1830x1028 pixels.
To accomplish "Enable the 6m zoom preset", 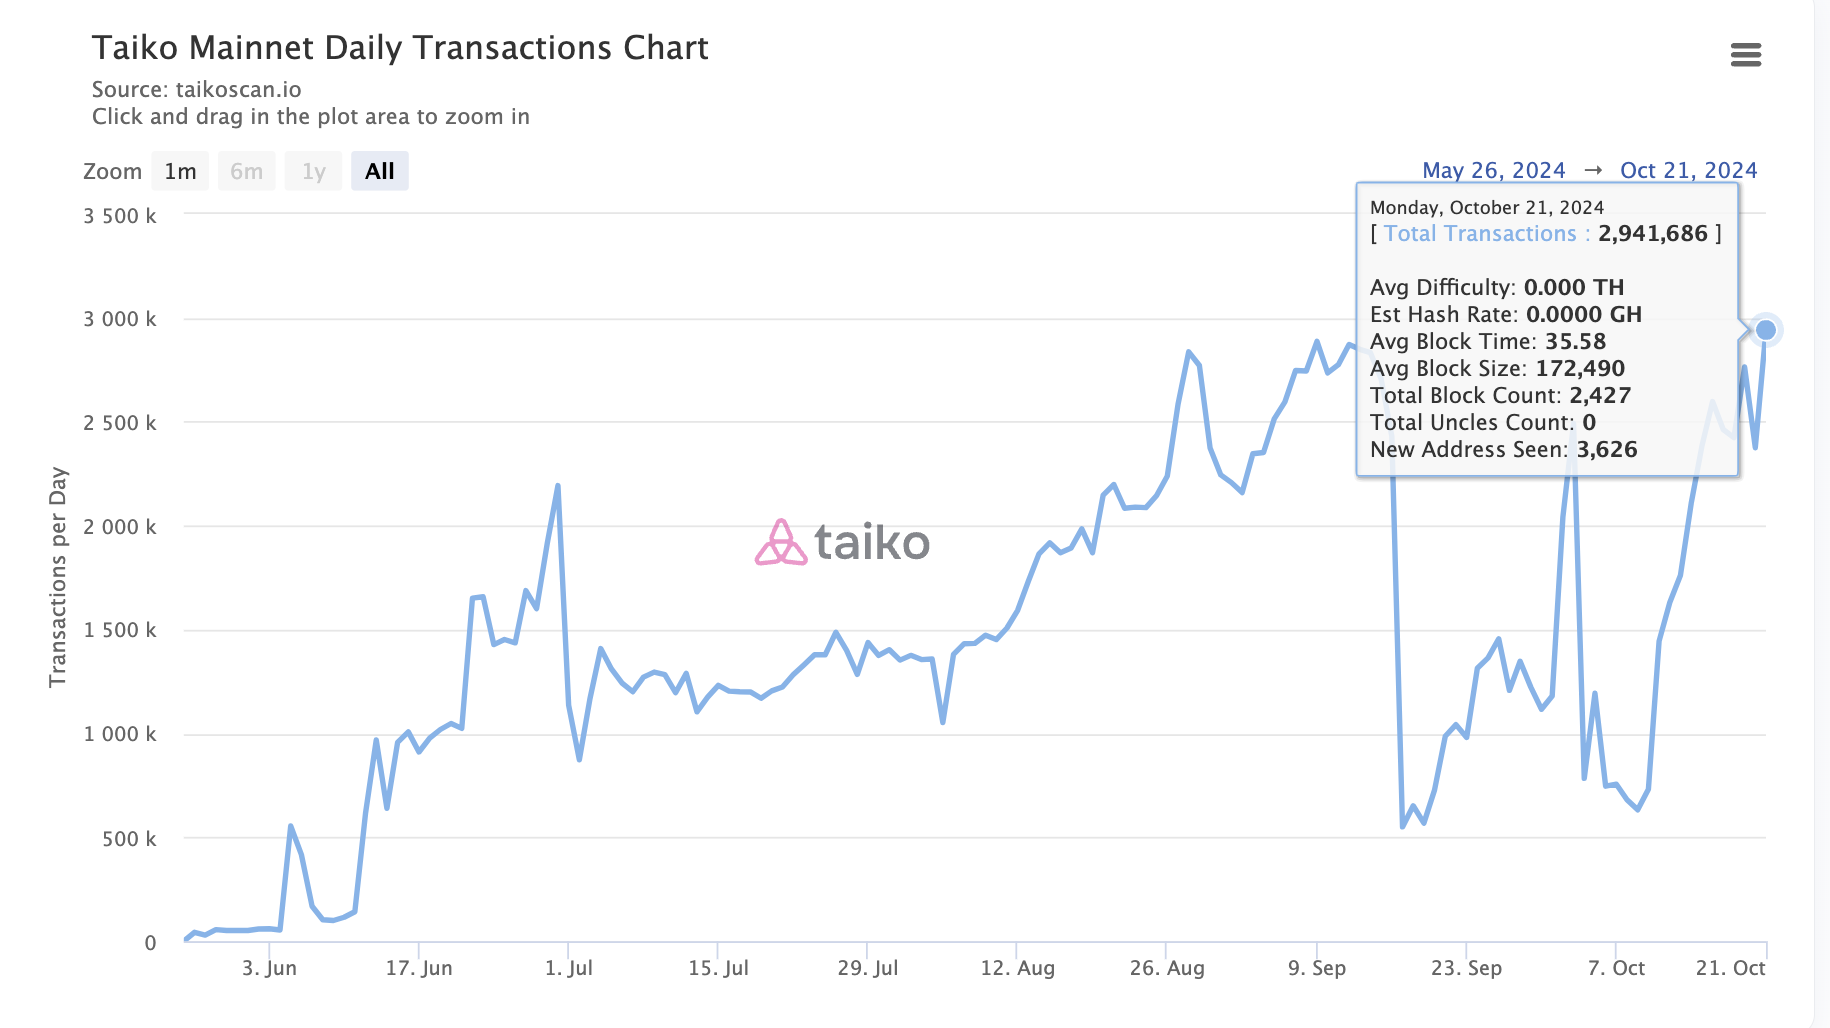I will 246,170.
